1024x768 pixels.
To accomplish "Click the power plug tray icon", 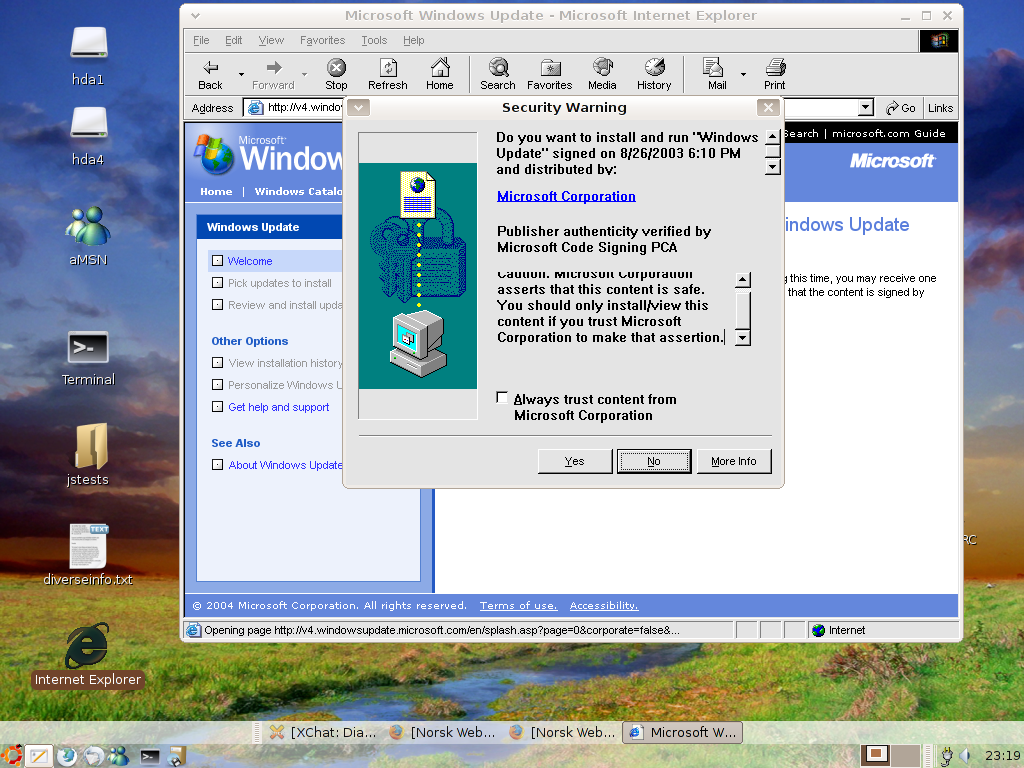I will (x=946, y=756).
